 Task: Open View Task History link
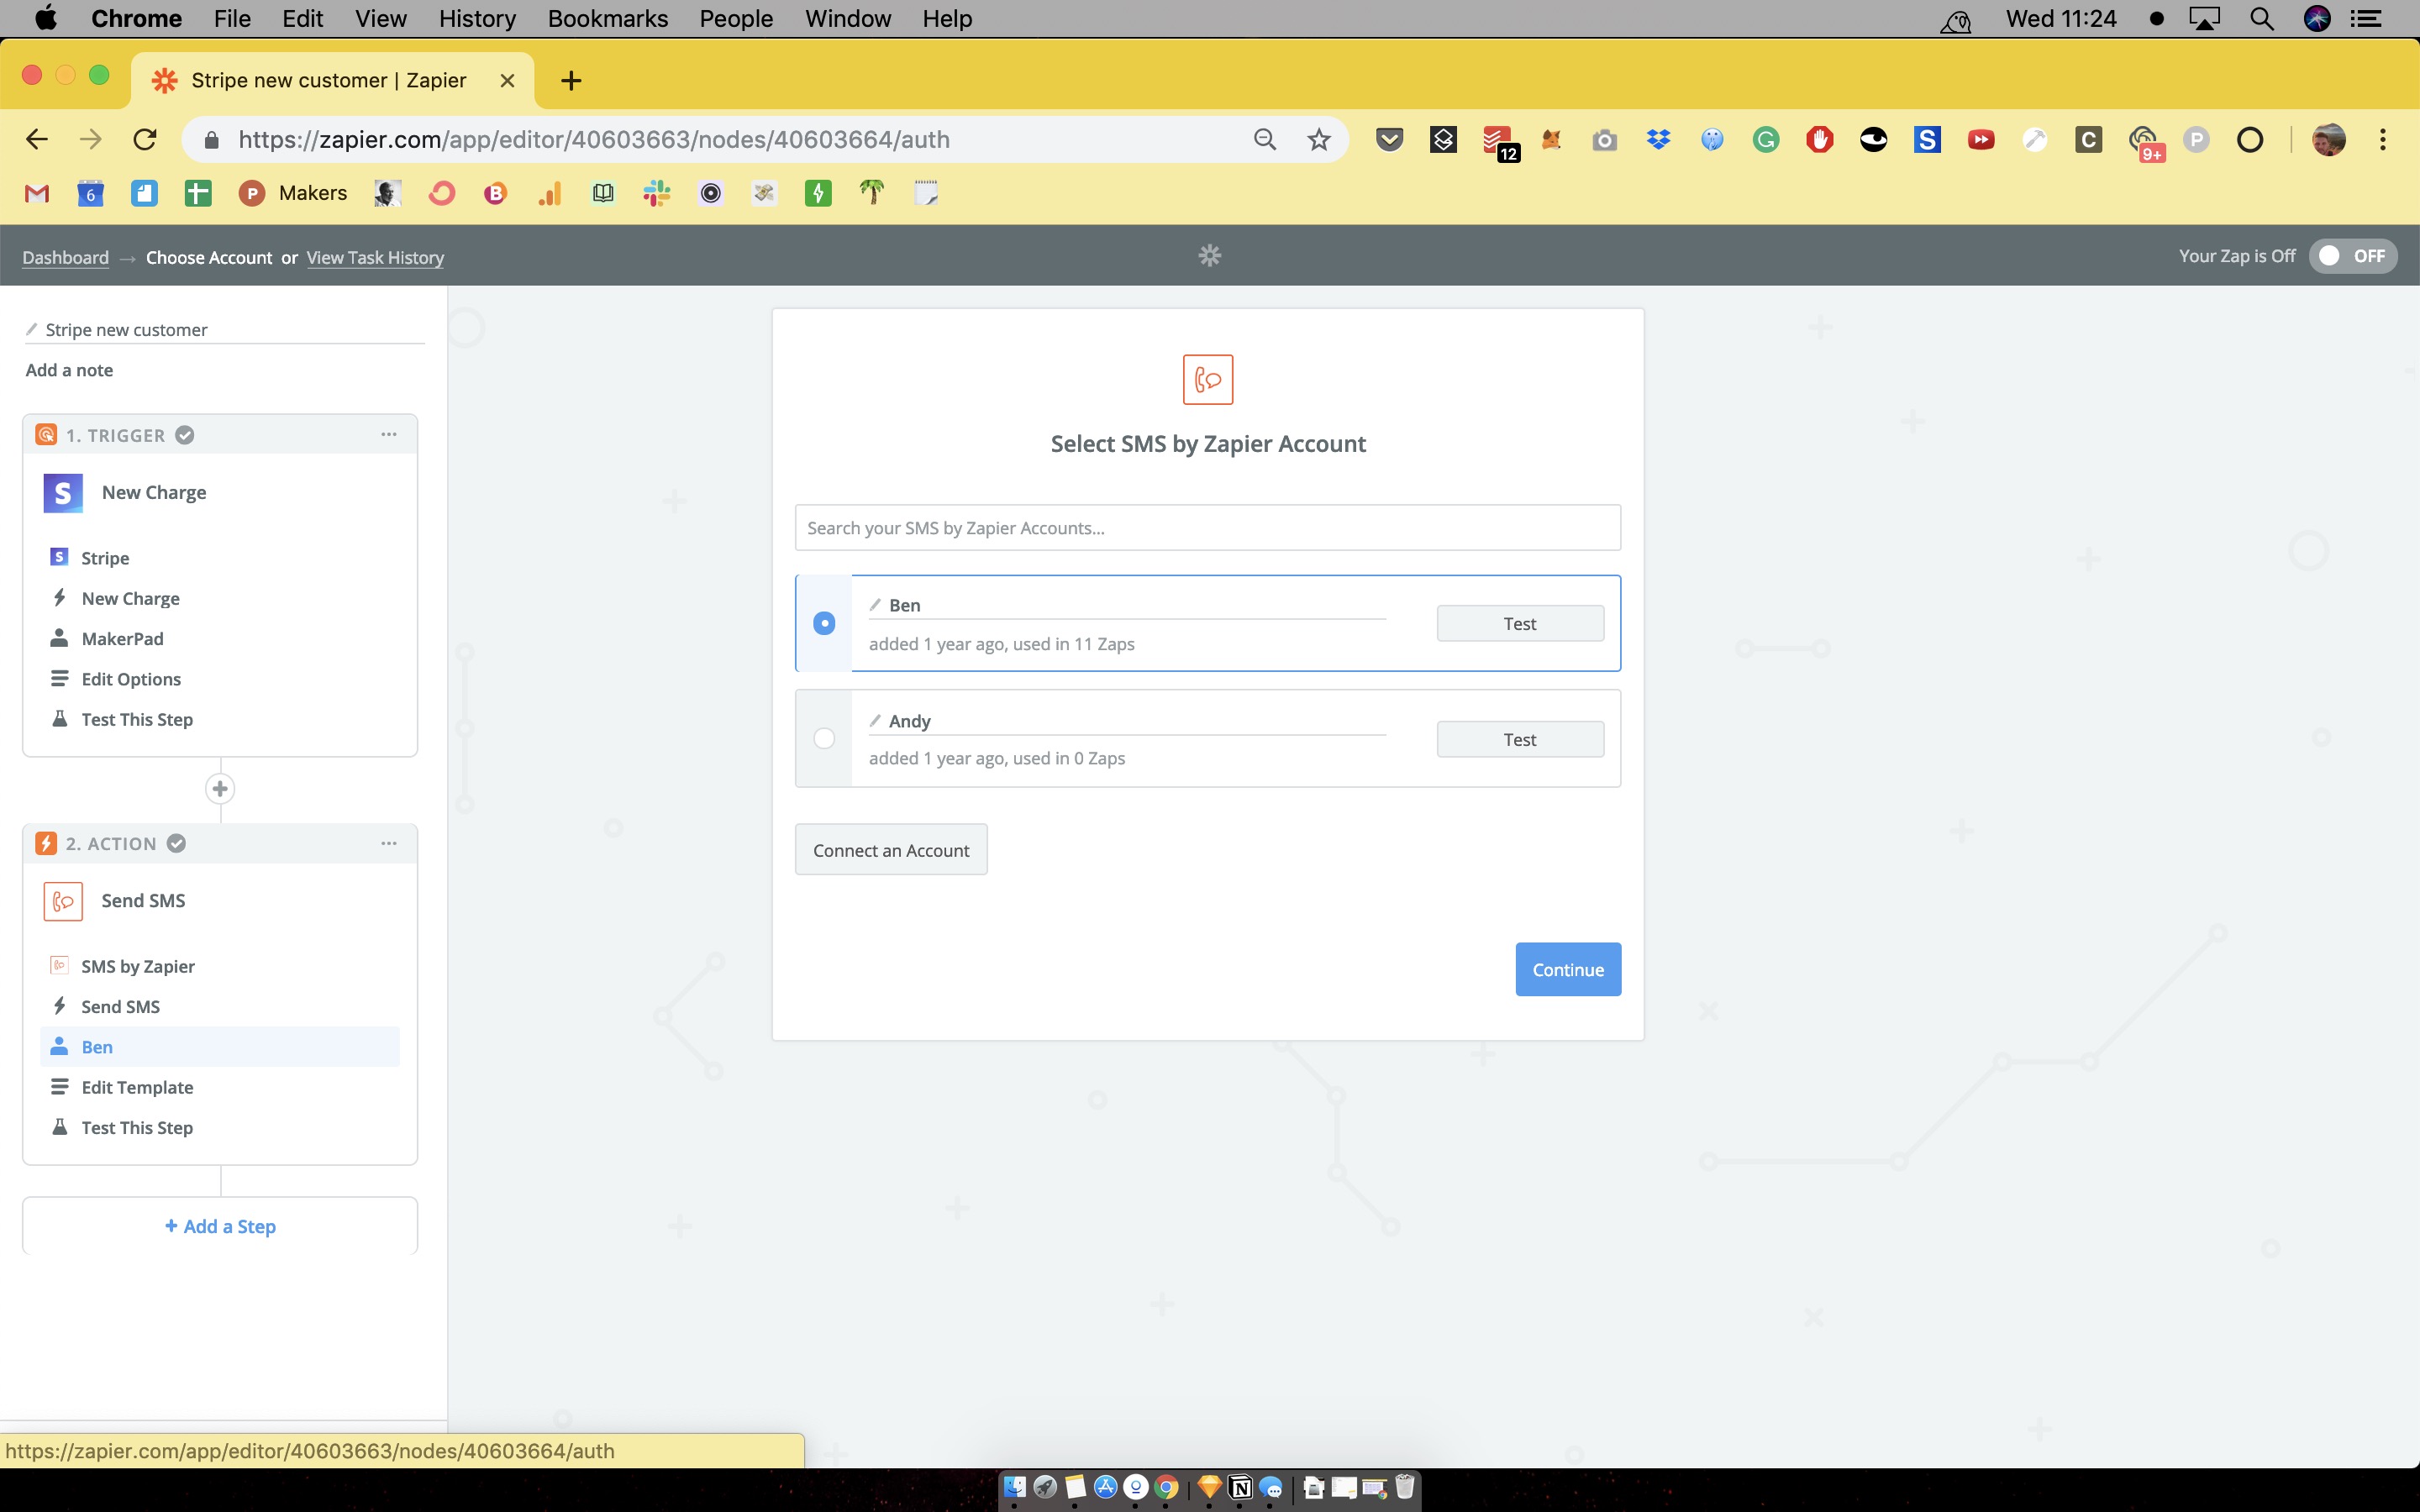coord(375,257)
